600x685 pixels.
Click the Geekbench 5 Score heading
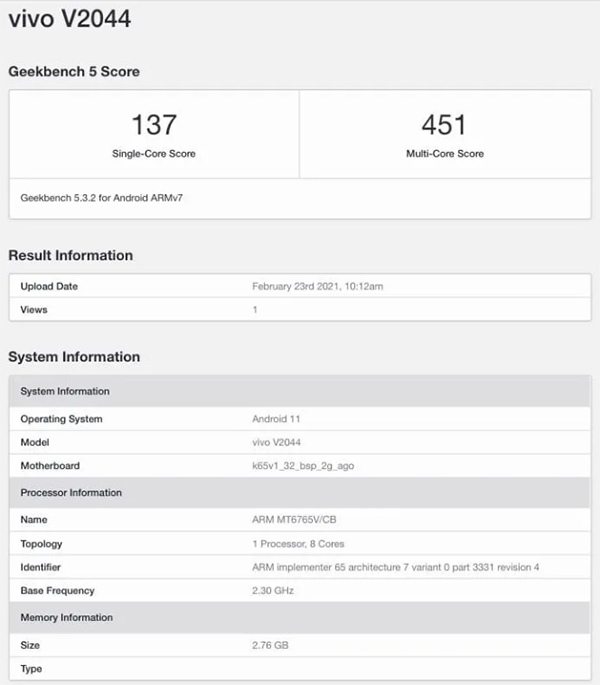coord(74,72)
